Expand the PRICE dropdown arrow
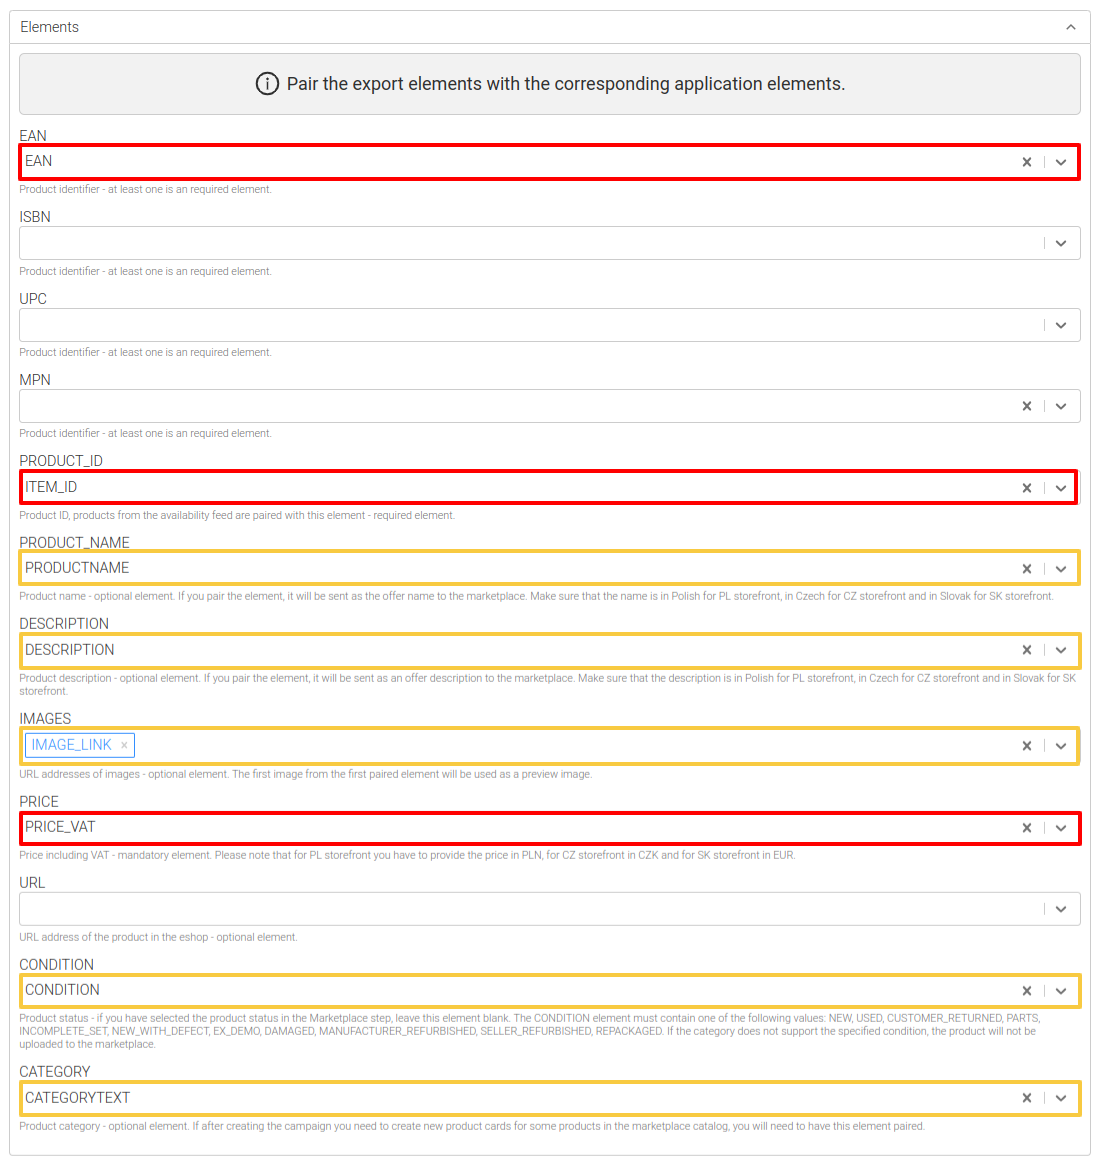Viewport: 1099px width, 1162px height. [1061, 828]
